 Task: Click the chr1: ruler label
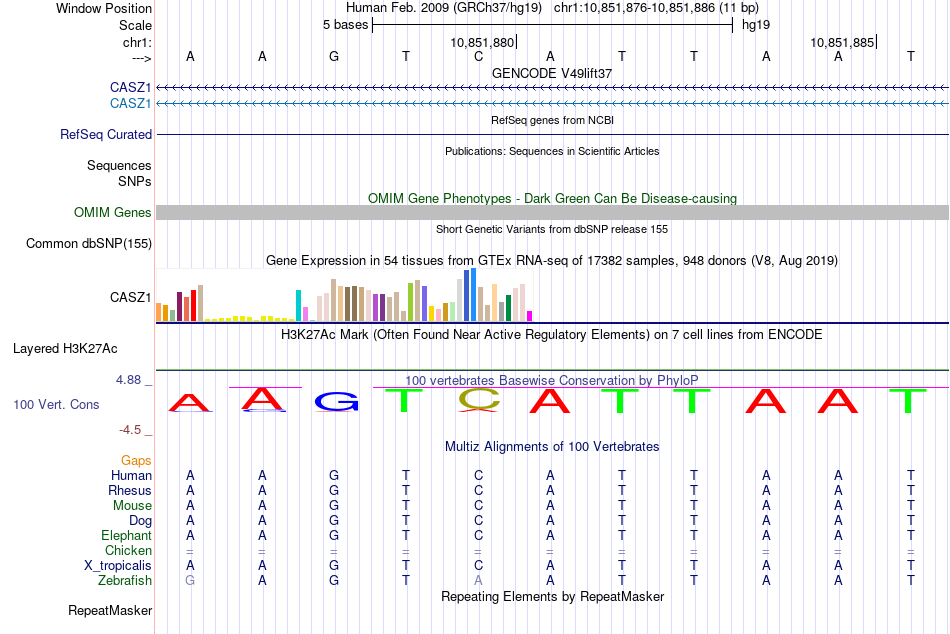pos(137,42)
